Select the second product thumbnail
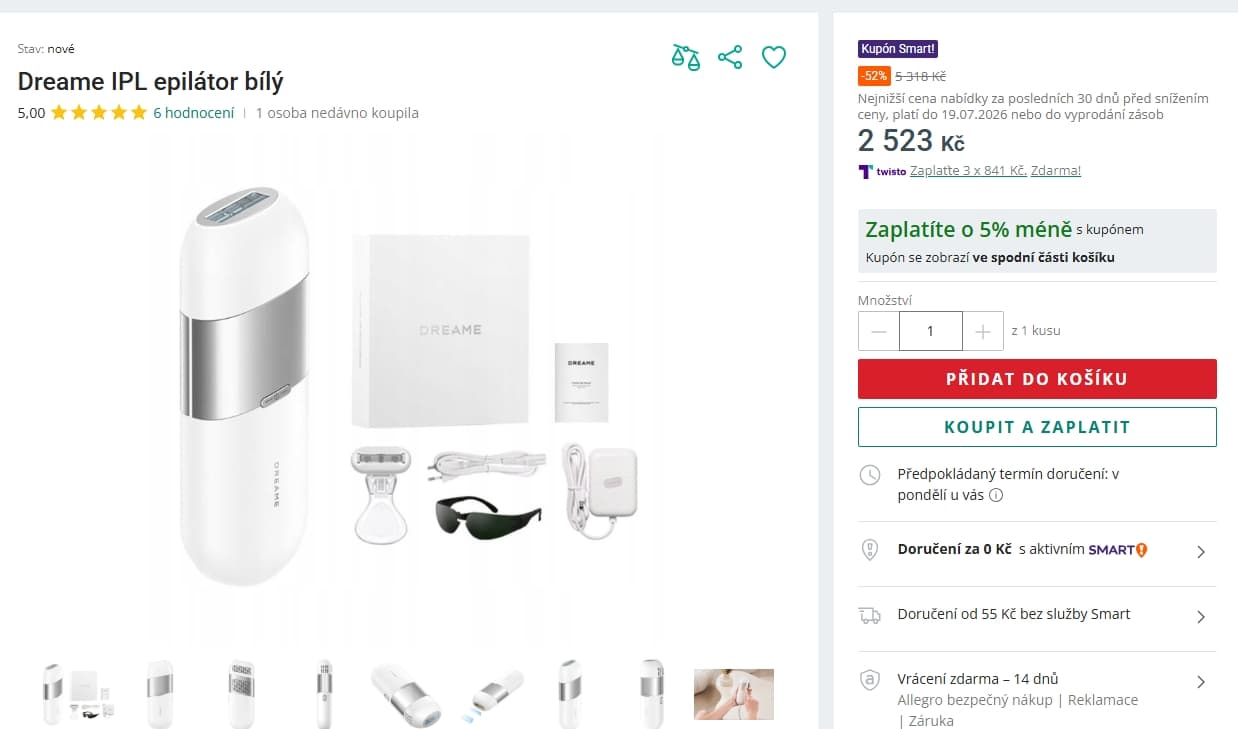This screenshot has width=1238, height=729. tap(160, 694)
